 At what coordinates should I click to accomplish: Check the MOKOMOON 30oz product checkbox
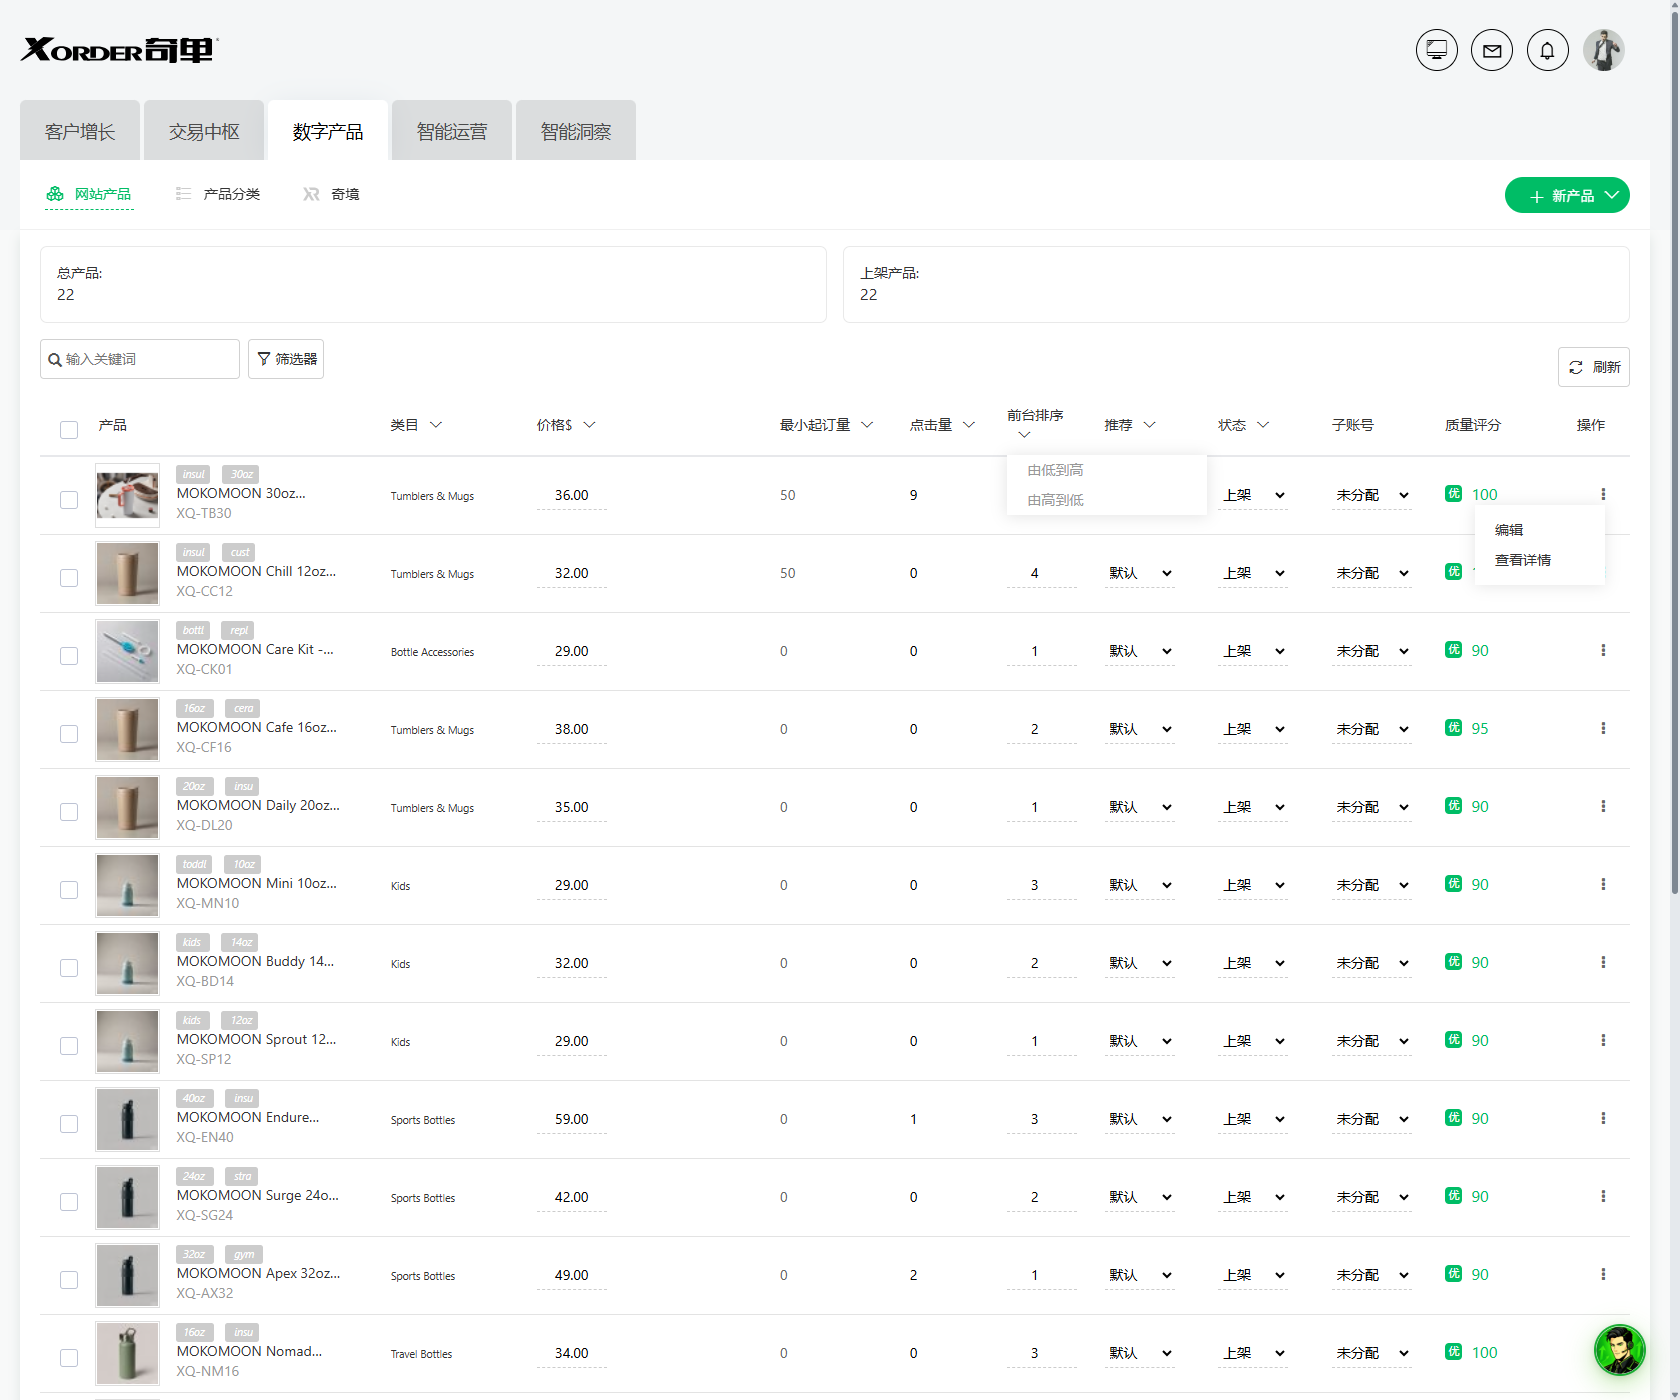click(69, 500)
